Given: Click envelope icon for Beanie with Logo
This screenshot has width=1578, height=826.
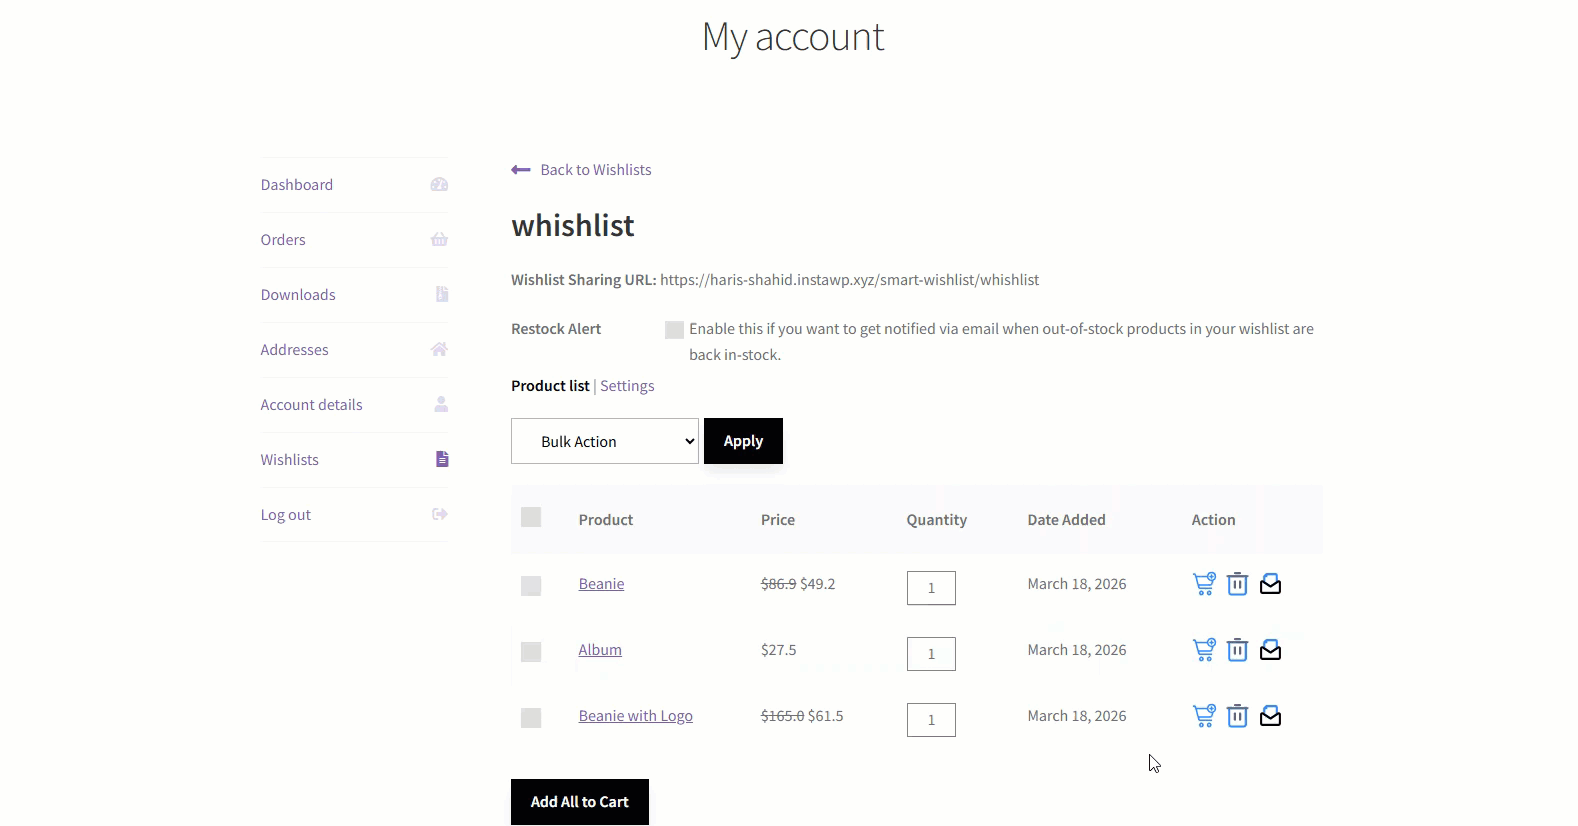Looking at the screenshot, I should click(x=1270, y=716).
